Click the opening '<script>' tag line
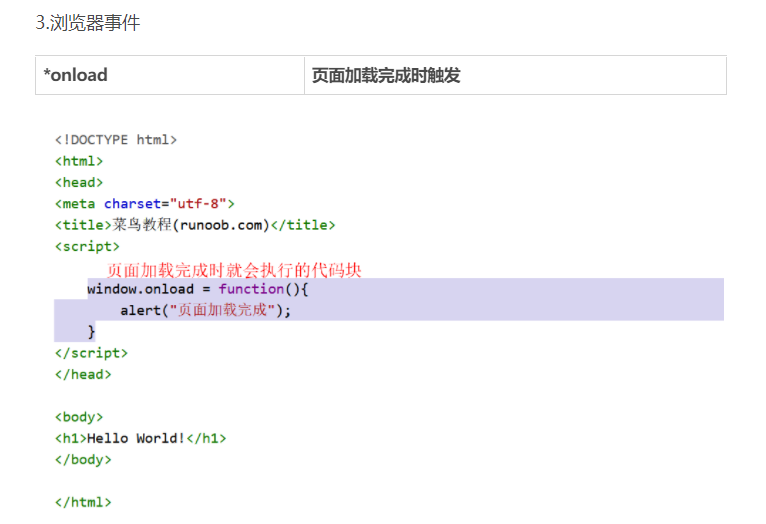Viewport: 766px width, 524px height. point(87,247)
